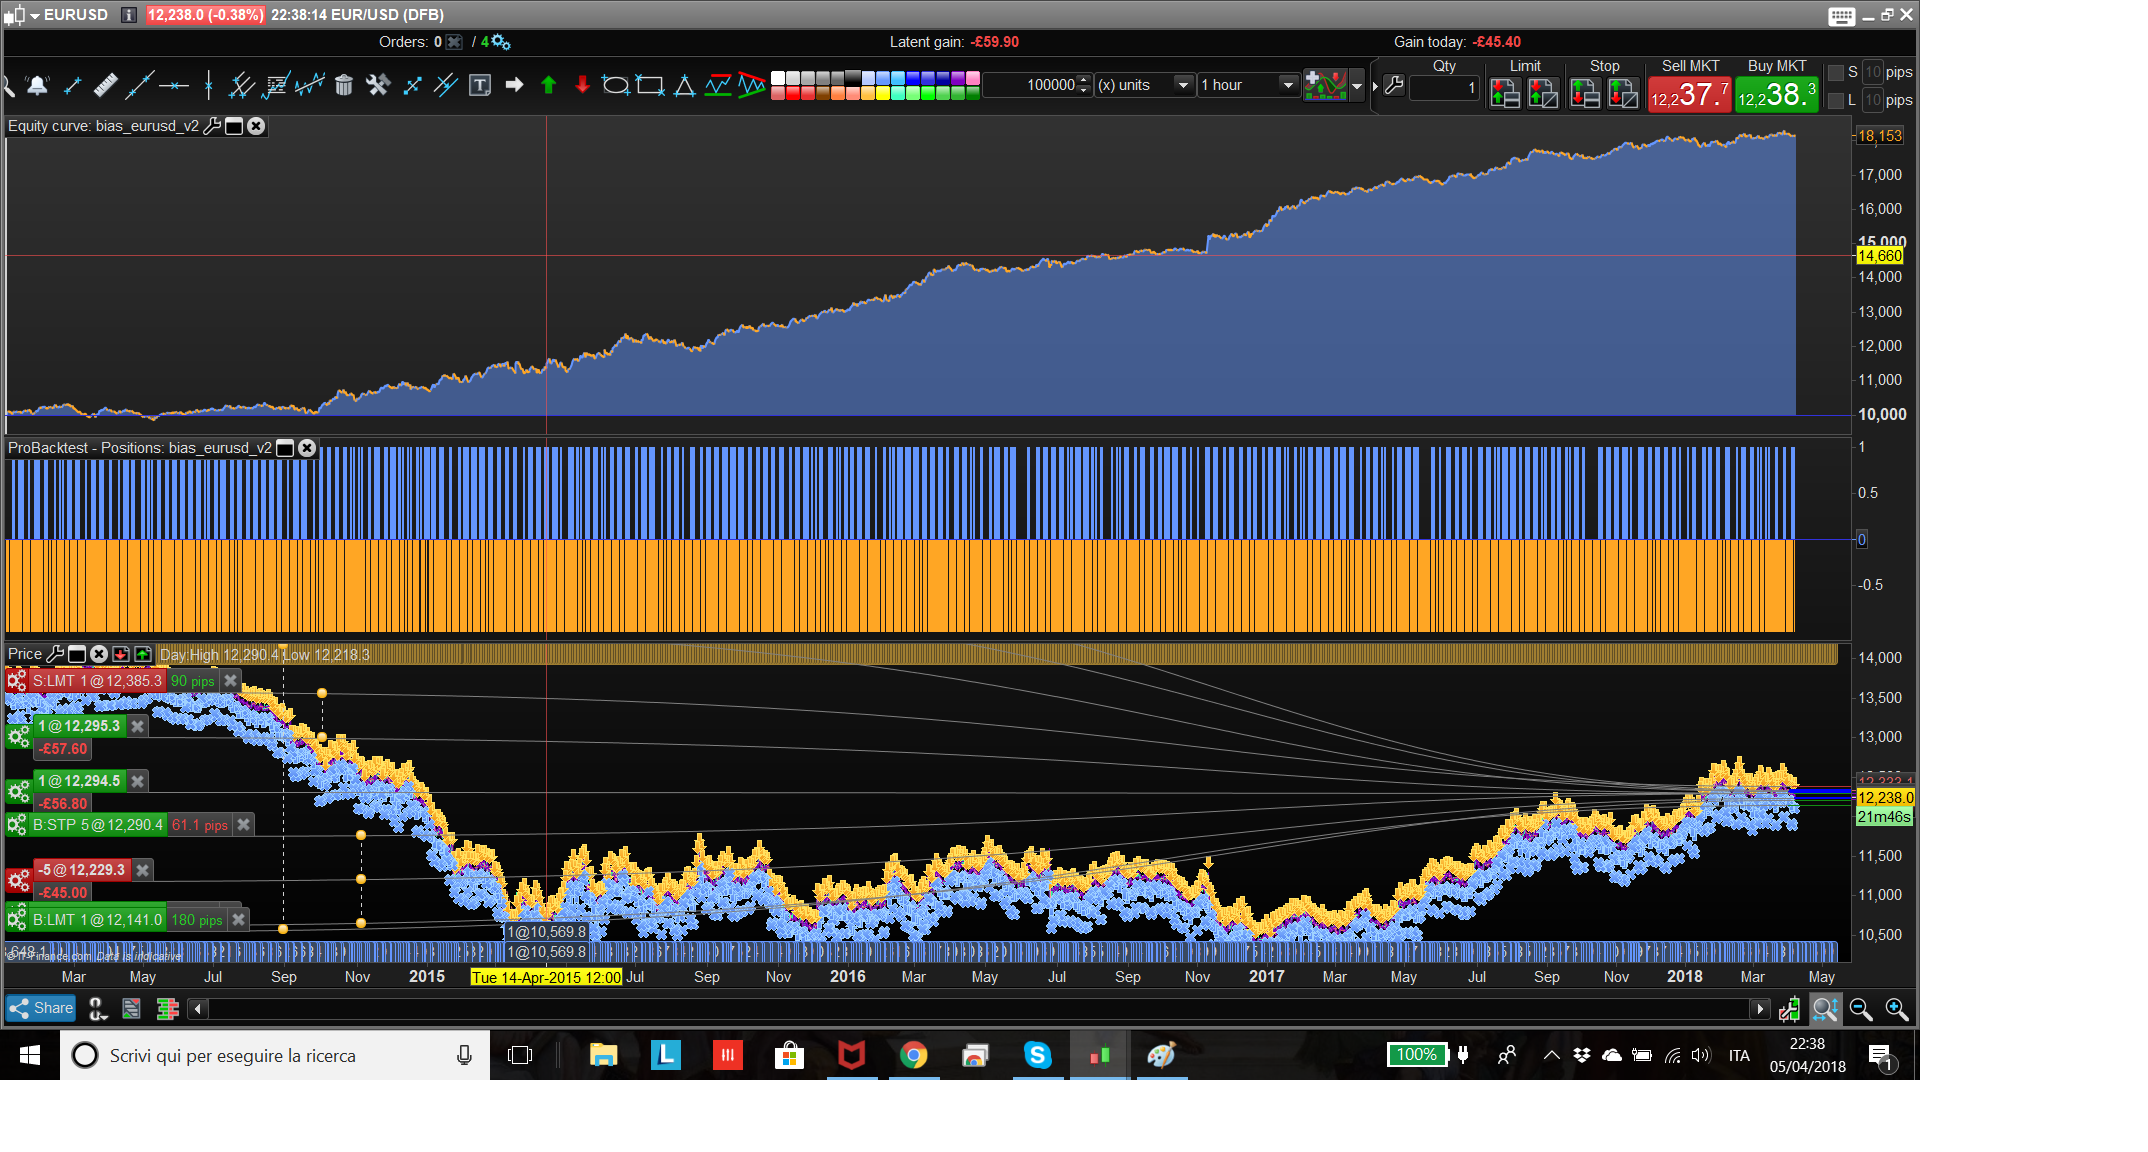Click the Sell MKT price button
This screenshot has height=1152, width=2148.
coord(1689,95)
